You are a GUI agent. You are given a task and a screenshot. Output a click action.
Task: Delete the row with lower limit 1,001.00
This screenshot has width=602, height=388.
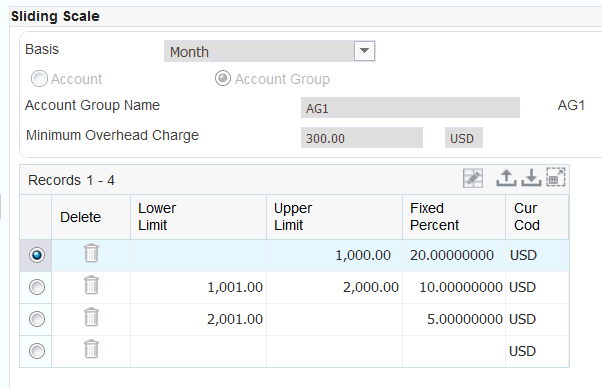(91, 285)
